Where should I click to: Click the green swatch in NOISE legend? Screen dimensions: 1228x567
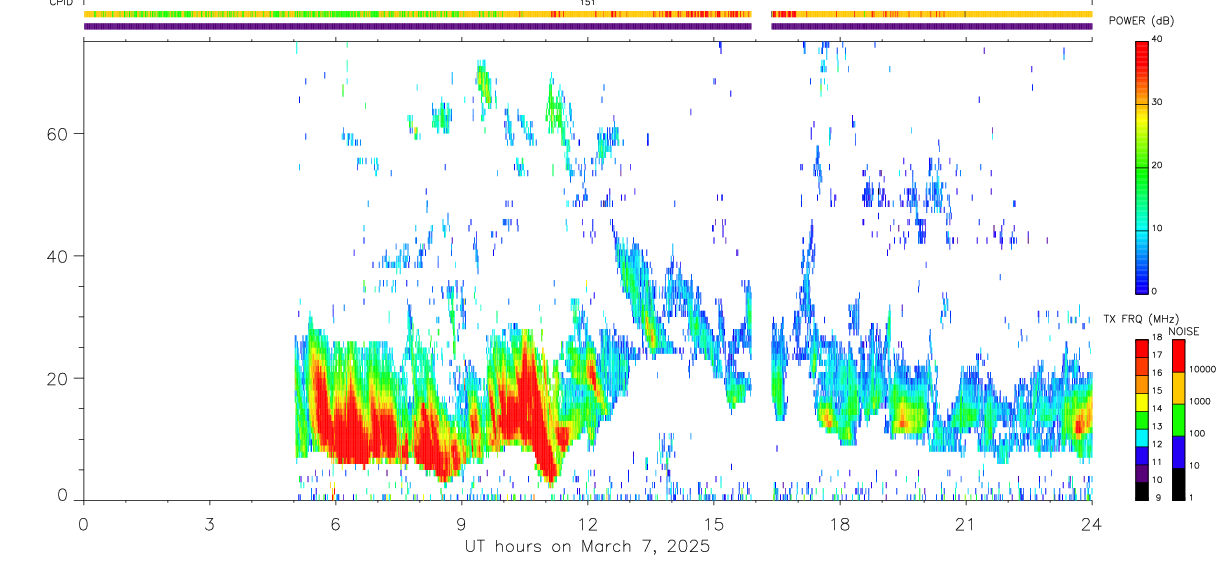1177,420
